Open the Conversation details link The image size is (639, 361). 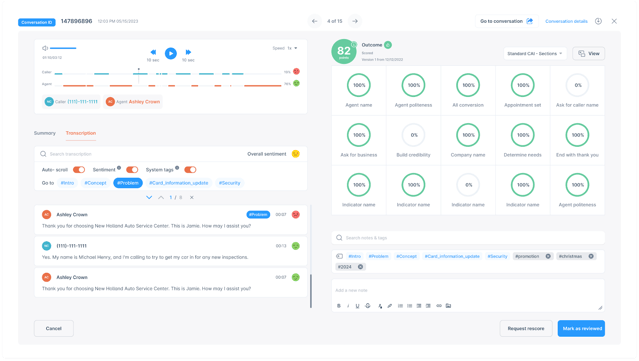click(x=566, y=21)
